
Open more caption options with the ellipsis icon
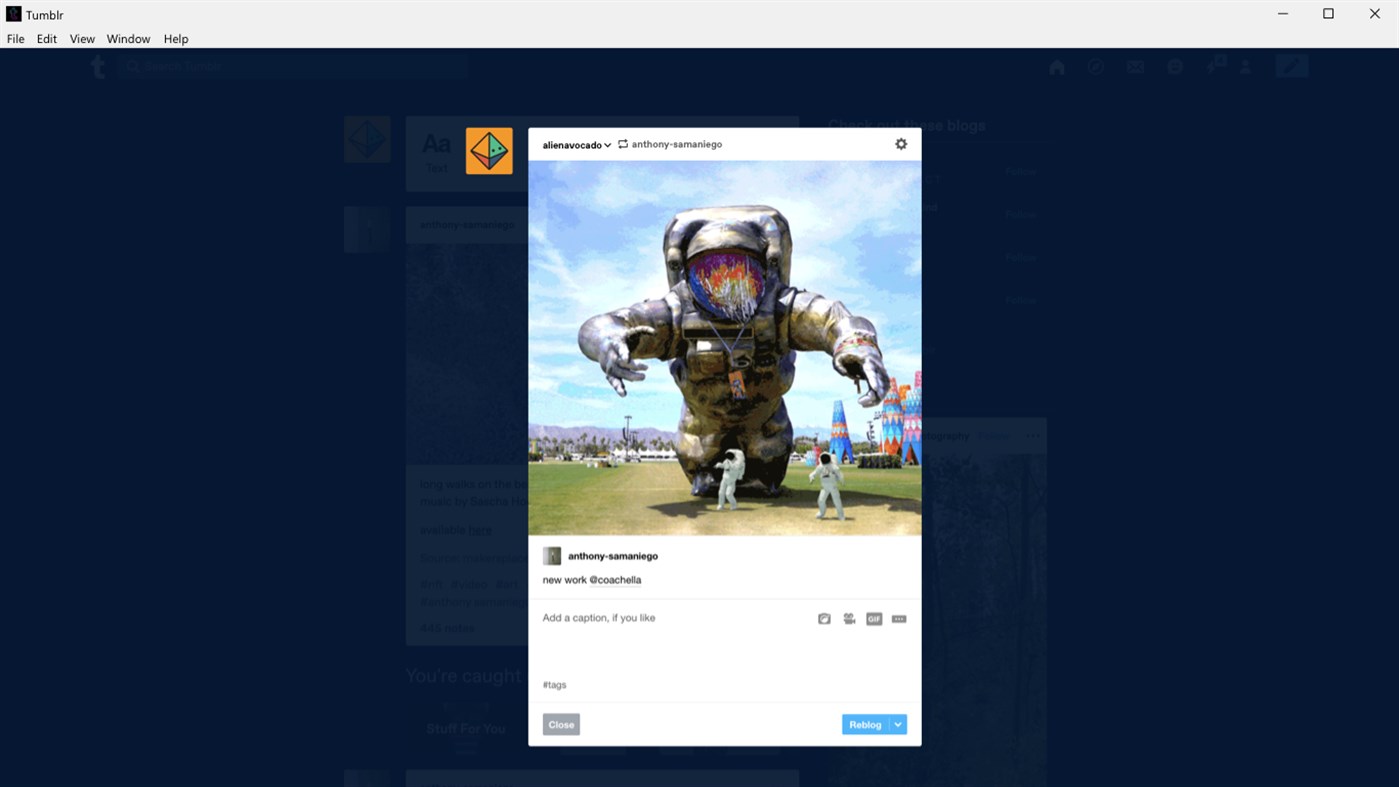coord(898,618)
